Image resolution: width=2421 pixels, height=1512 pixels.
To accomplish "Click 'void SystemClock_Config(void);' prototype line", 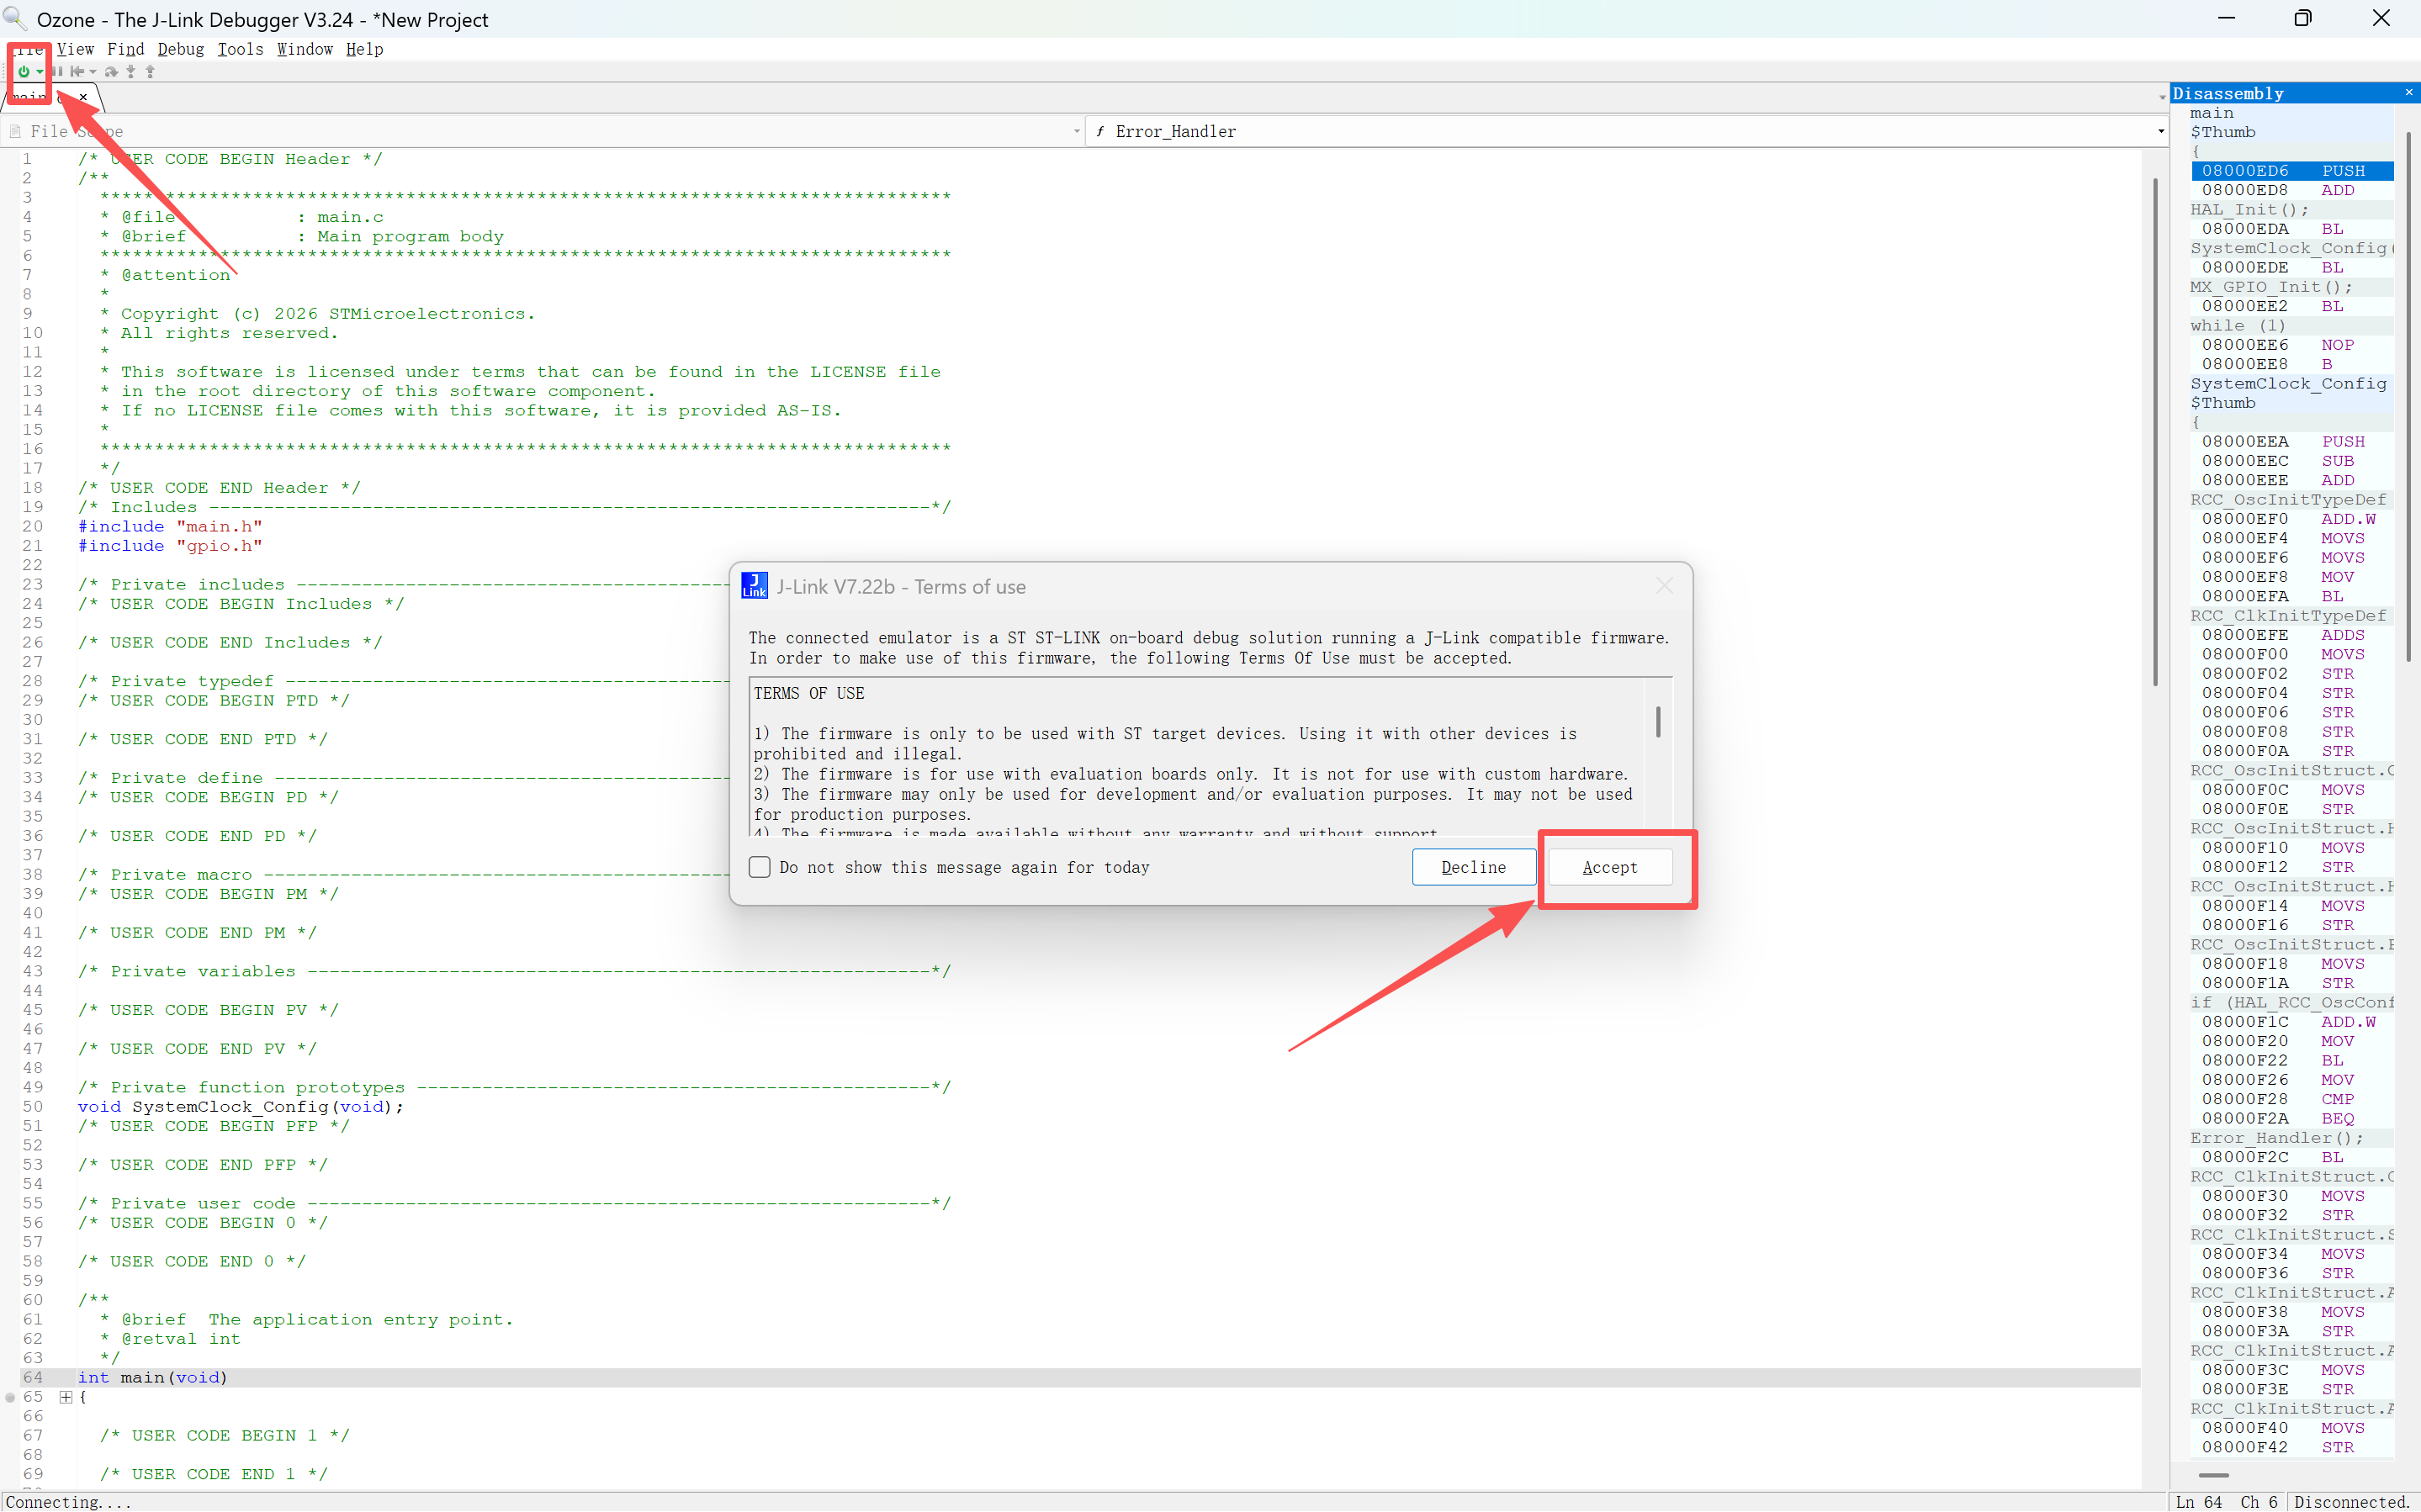I will pos(241,1107).
